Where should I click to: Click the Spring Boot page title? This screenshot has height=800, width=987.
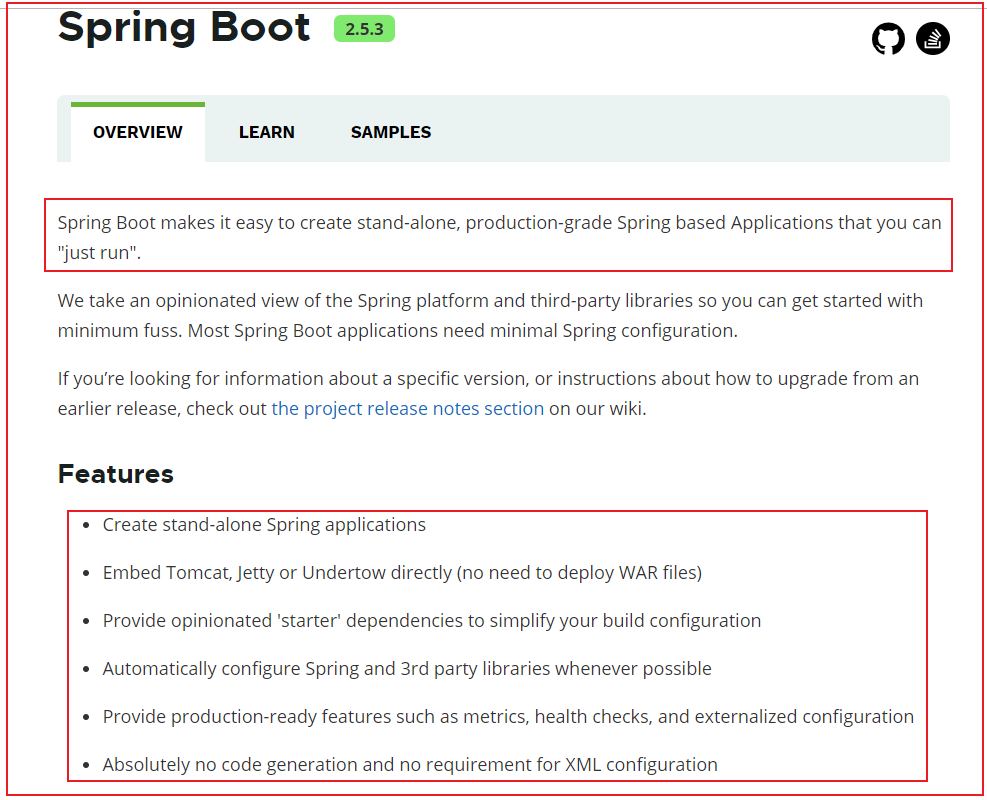[x=184, y=28]
